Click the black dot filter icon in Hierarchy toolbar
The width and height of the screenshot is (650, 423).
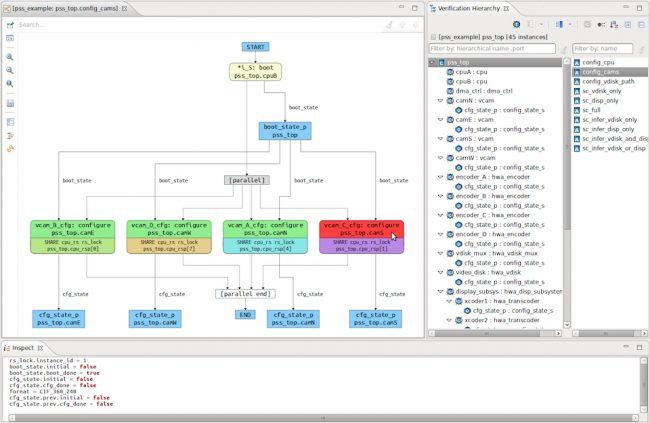(601, 25)
